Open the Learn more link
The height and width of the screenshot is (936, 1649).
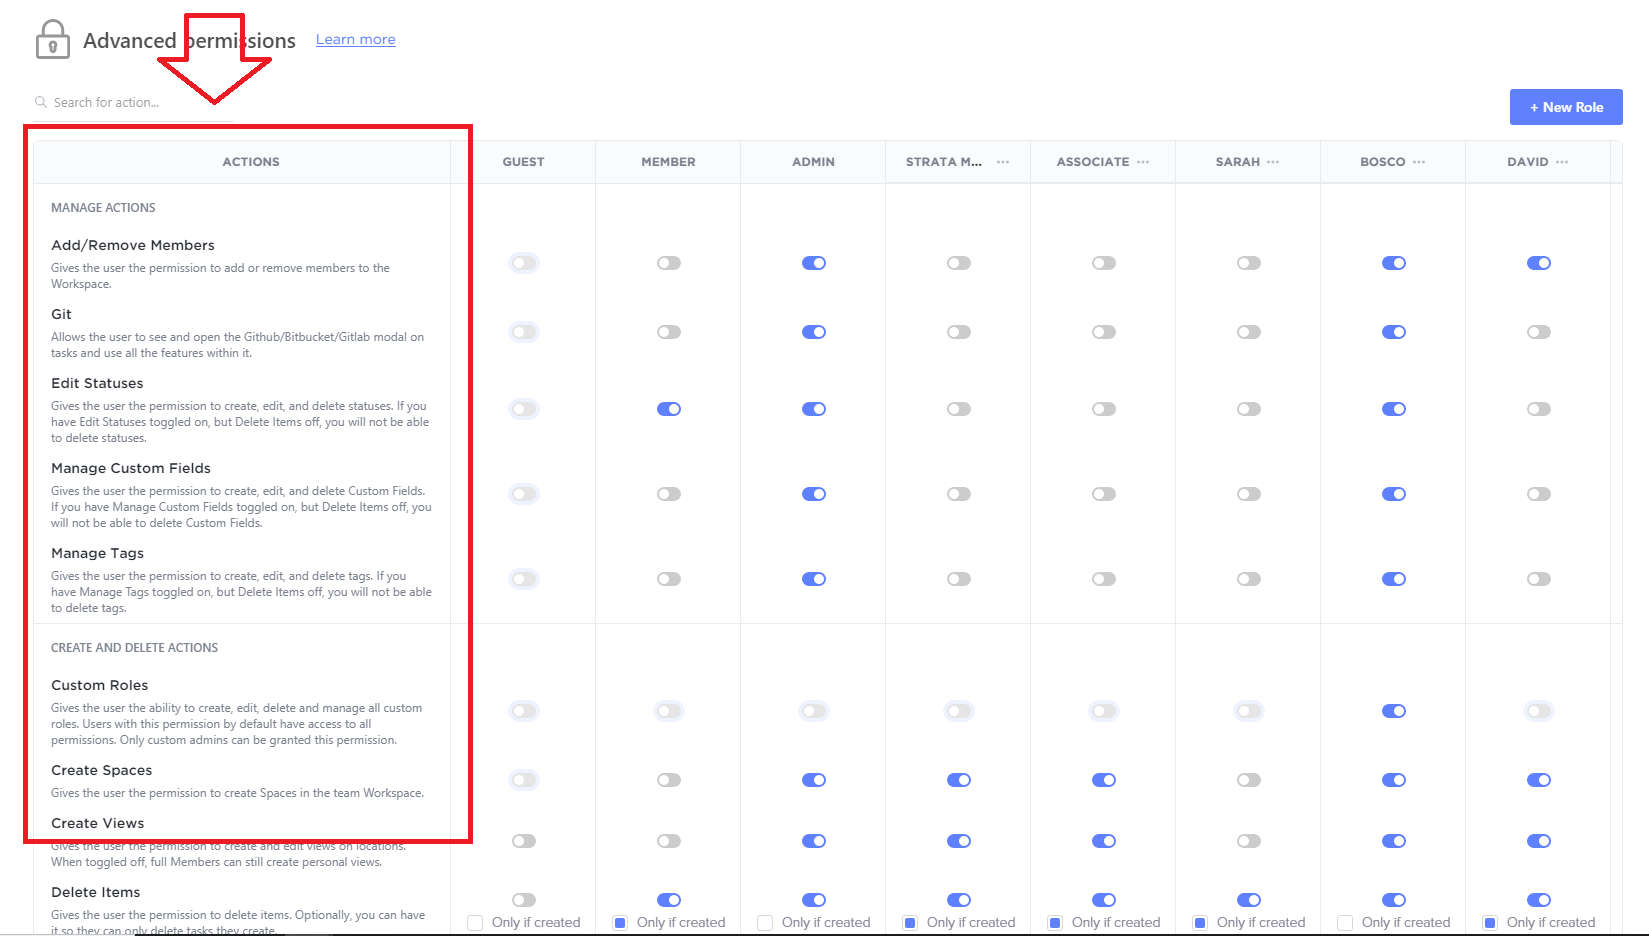click(355, 39)
